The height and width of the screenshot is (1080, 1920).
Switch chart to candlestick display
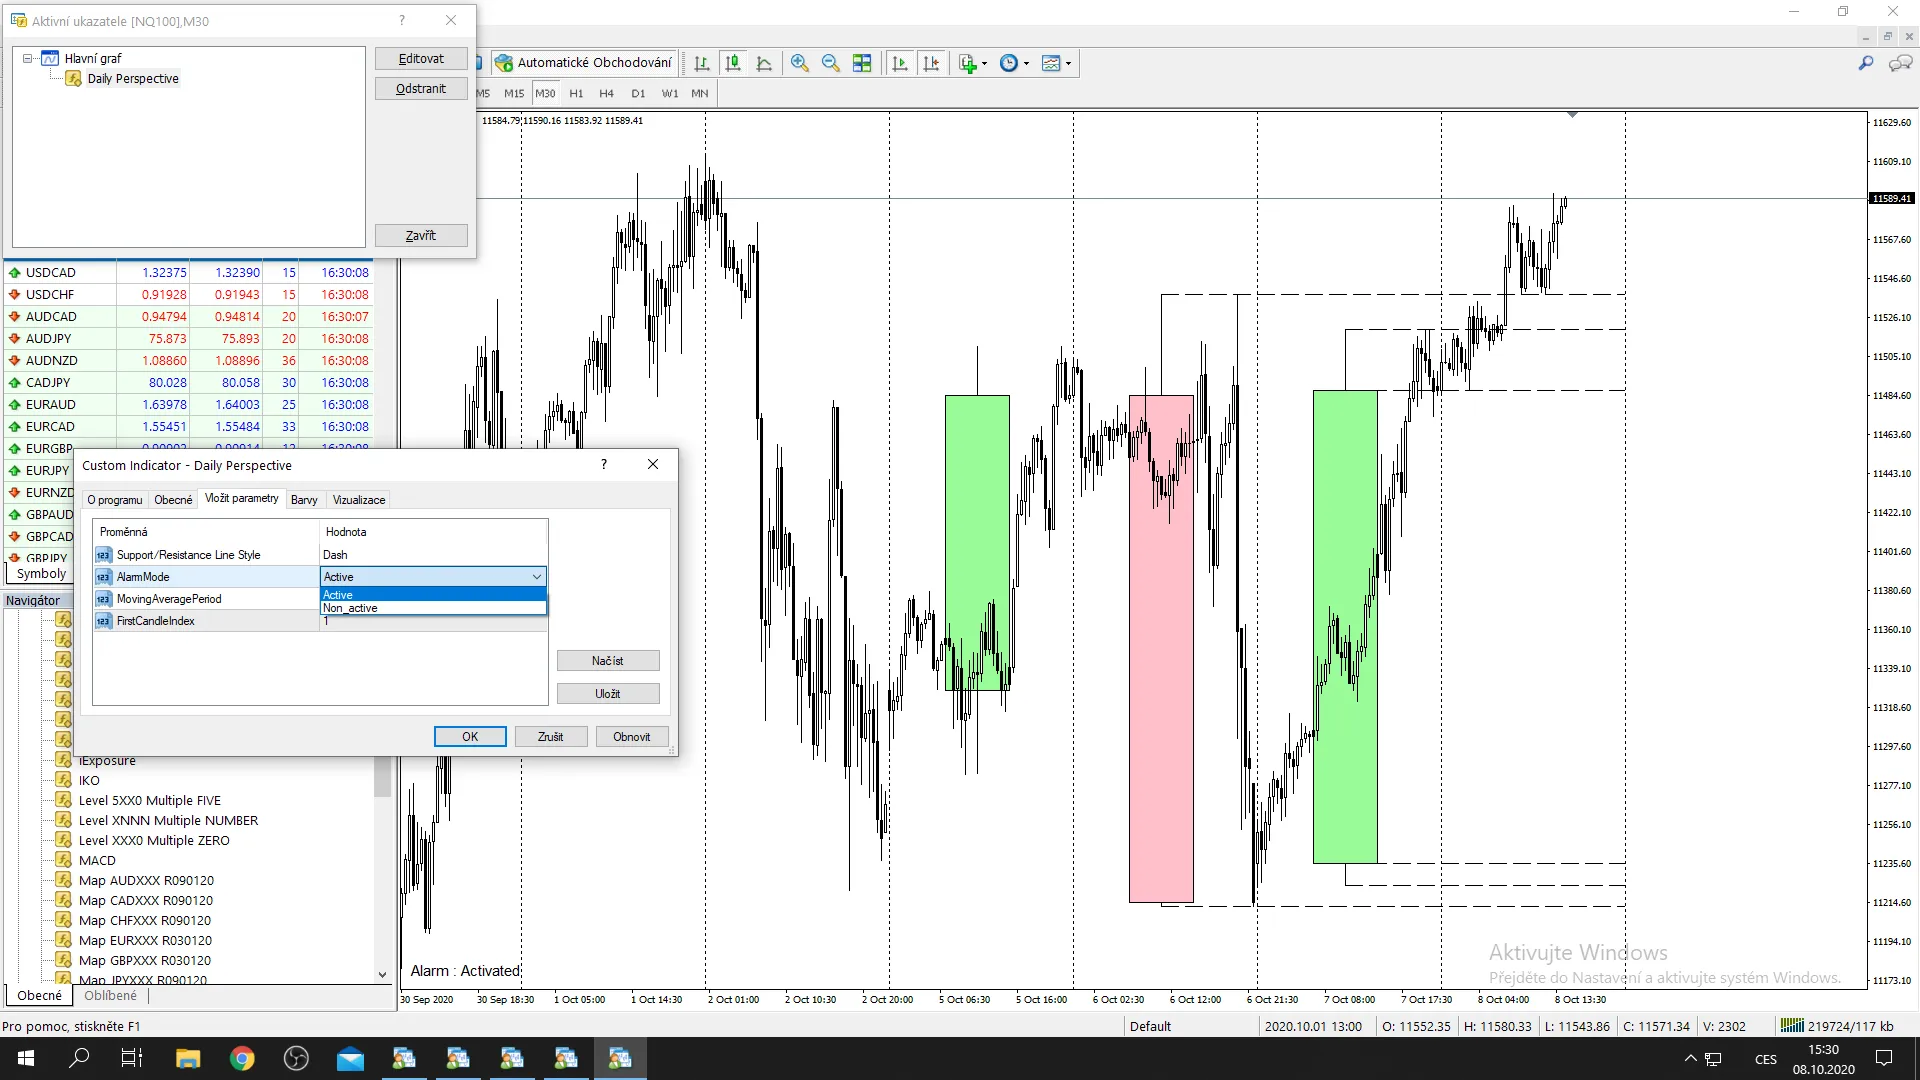[733, 62]
